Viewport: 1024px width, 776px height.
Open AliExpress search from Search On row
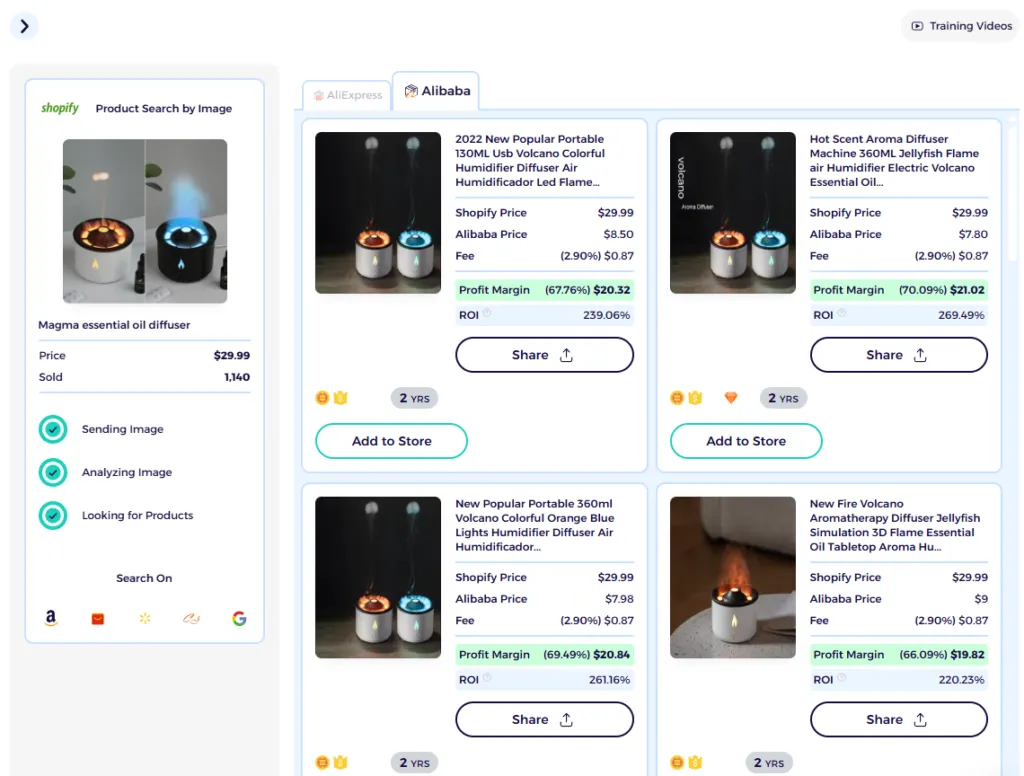click(x=97, y=618)
